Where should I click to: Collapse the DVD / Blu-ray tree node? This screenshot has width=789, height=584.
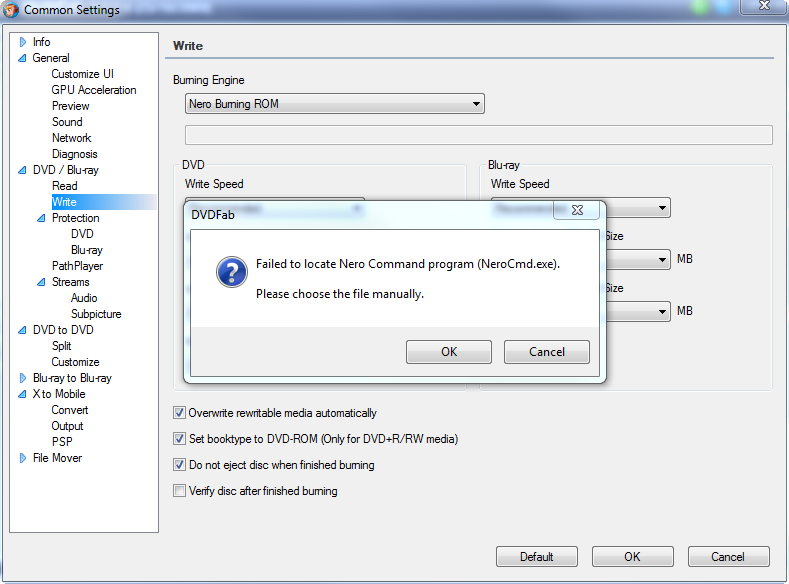pyautogui.click(x=22, y=170)
